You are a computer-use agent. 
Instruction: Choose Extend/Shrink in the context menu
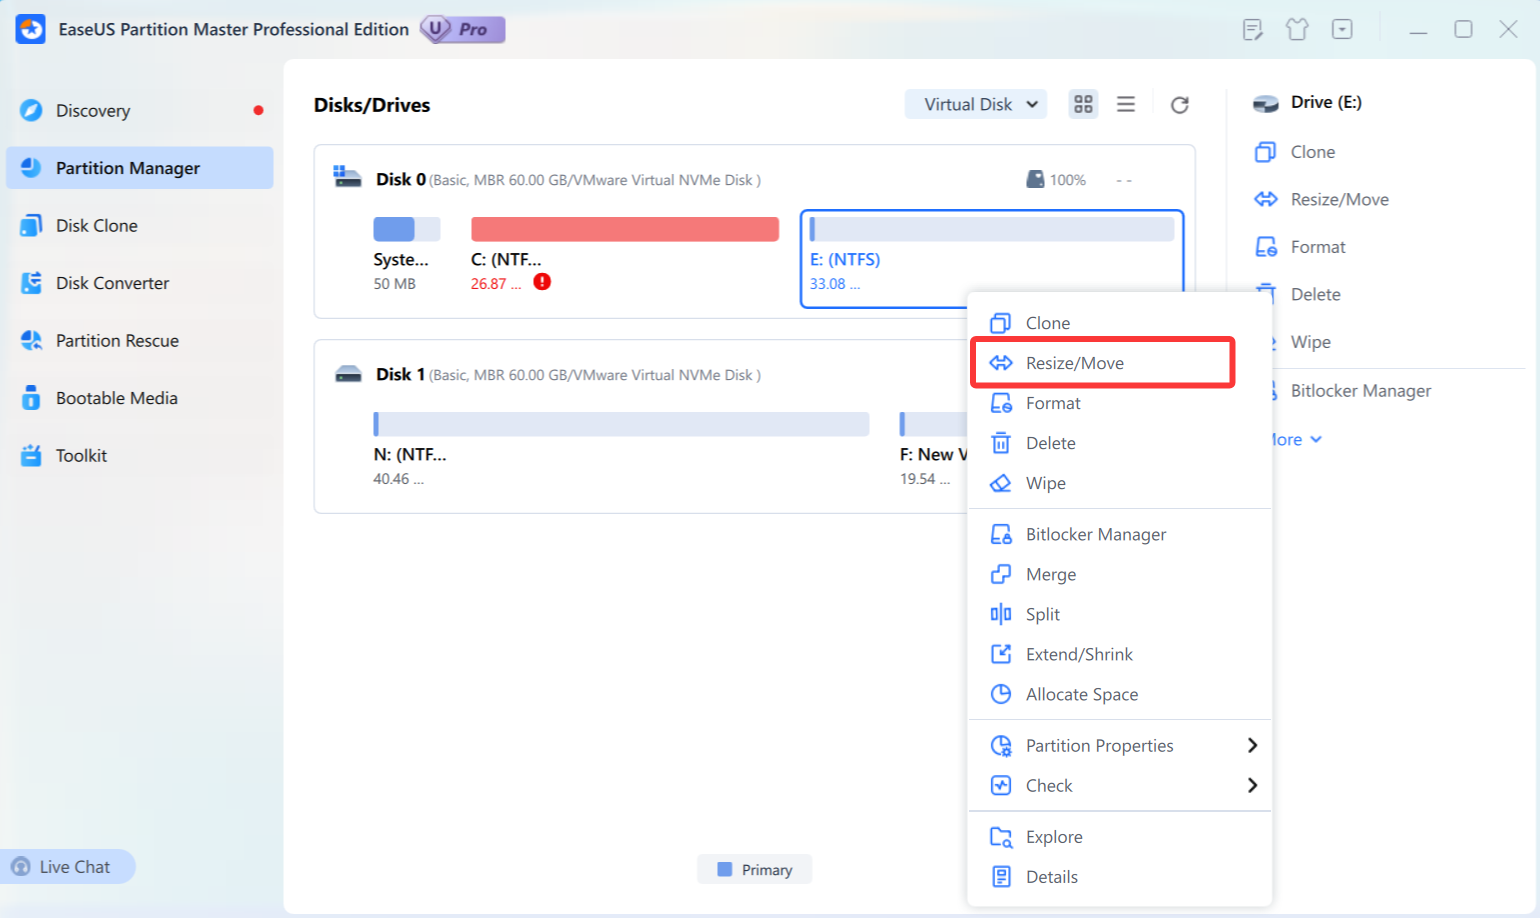coord(1120,654)
